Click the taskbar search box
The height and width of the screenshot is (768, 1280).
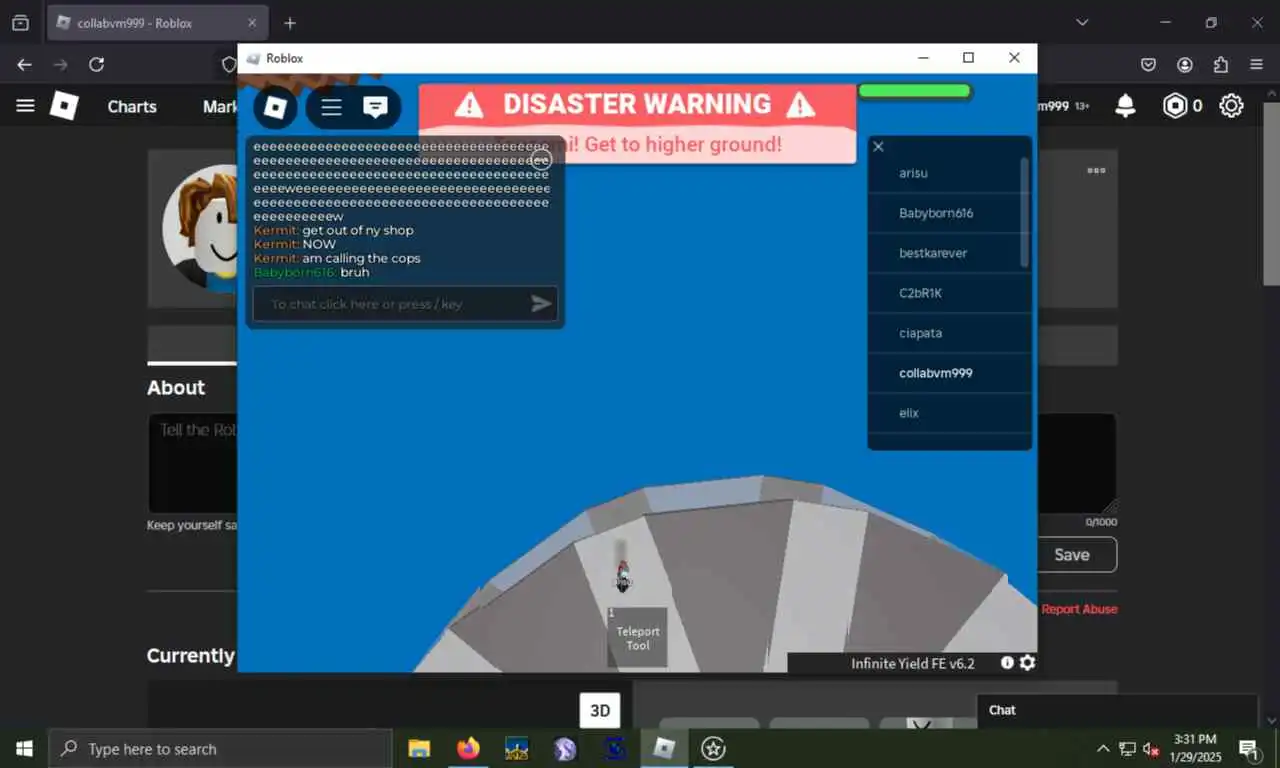pos(220,748)
